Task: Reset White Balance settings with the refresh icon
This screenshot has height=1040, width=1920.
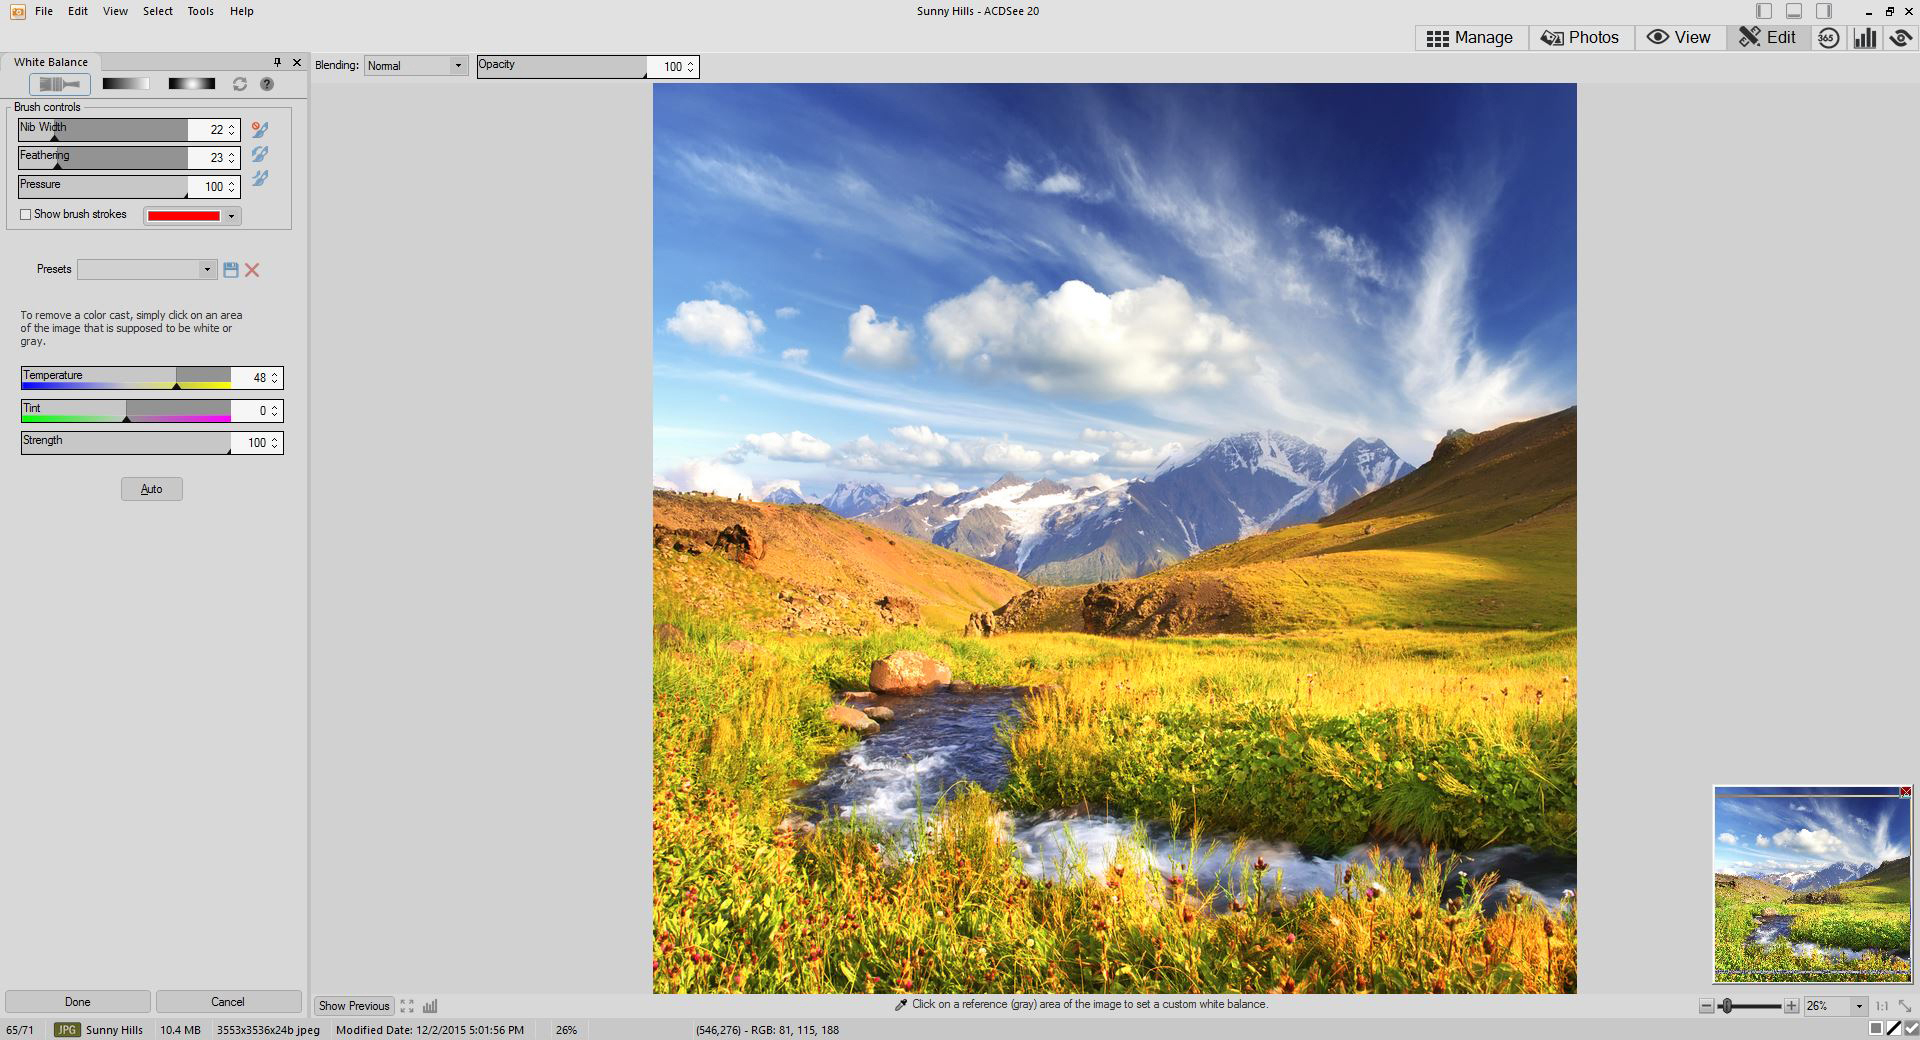Action: pyautogui.click(x=240, y=84)
